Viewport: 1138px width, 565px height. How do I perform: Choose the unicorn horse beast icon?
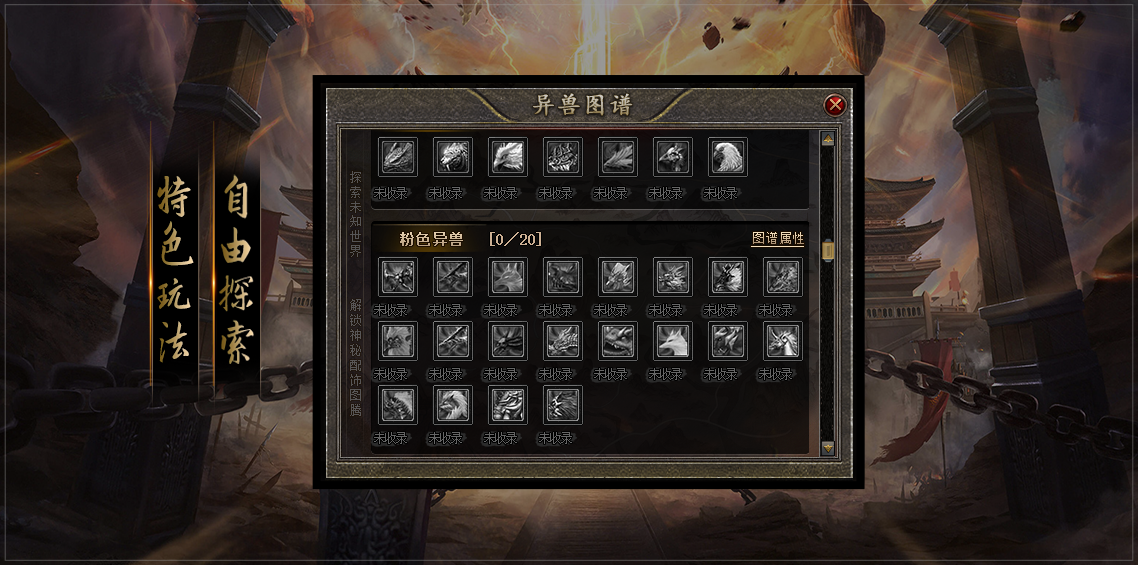[x=783, y=341]
